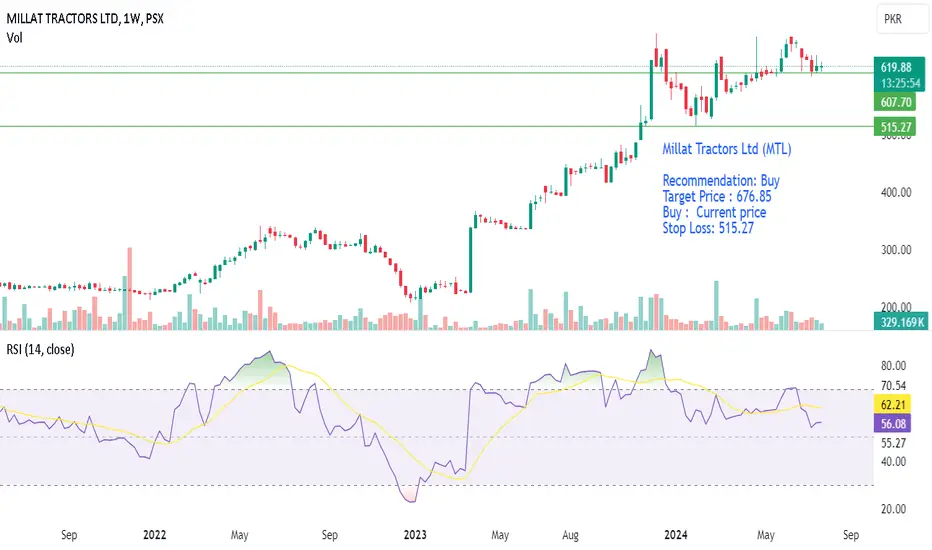This screenshot has width=932, height=550.
Task: Click the 80.00 RSI axis label
Action: pos(893,366)
